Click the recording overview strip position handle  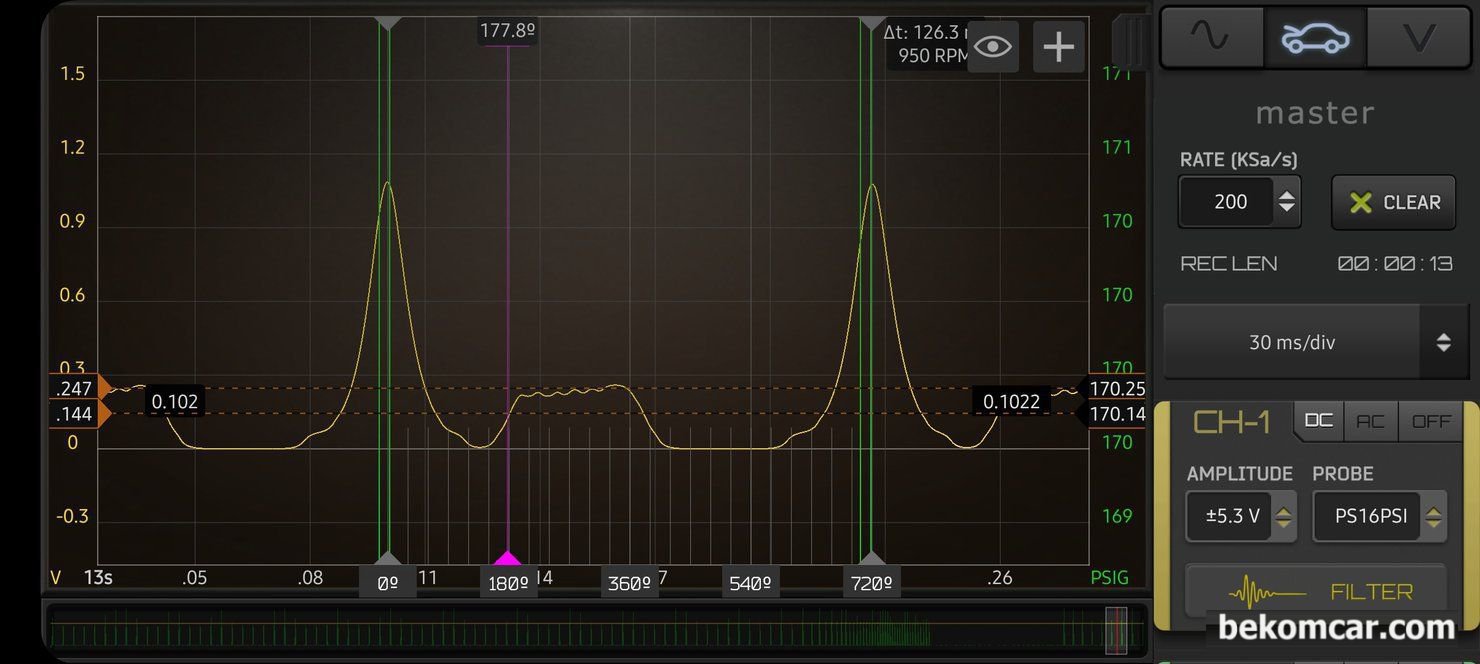coord(1116,629)
